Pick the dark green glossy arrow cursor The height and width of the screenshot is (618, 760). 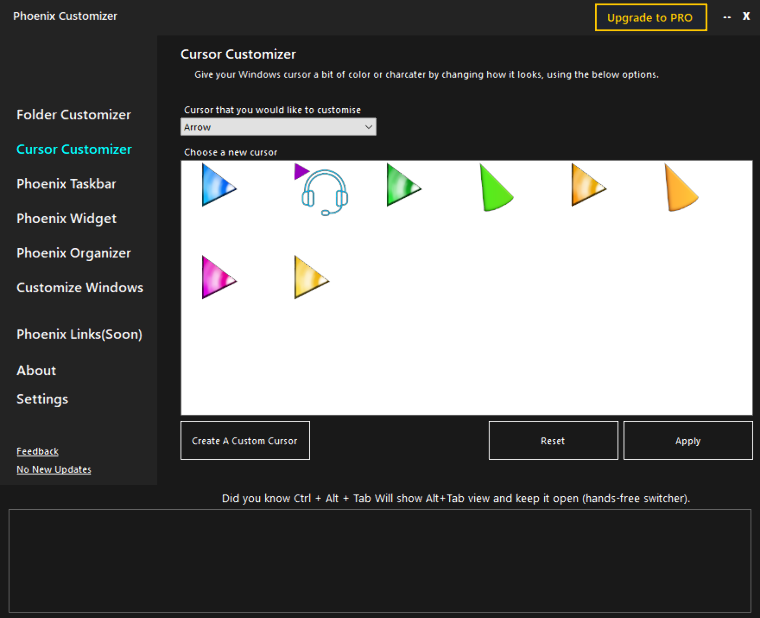pos(404,185)
